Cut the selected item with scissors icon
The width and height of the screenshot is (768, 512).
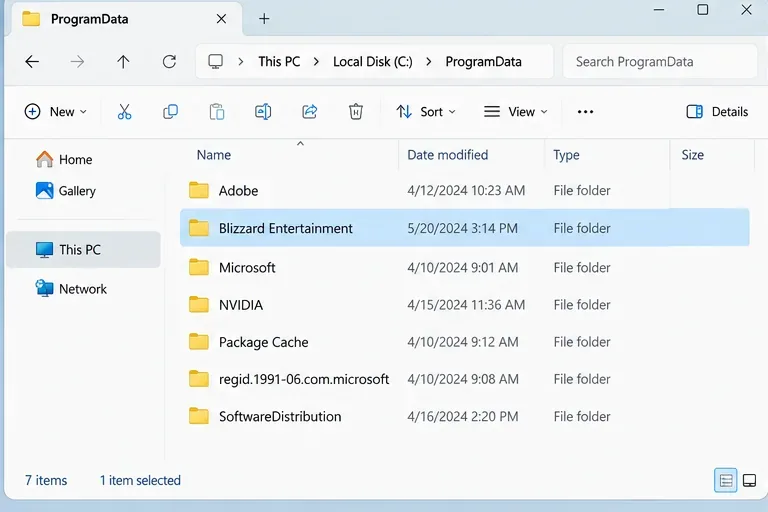click(x=124, y=112)
